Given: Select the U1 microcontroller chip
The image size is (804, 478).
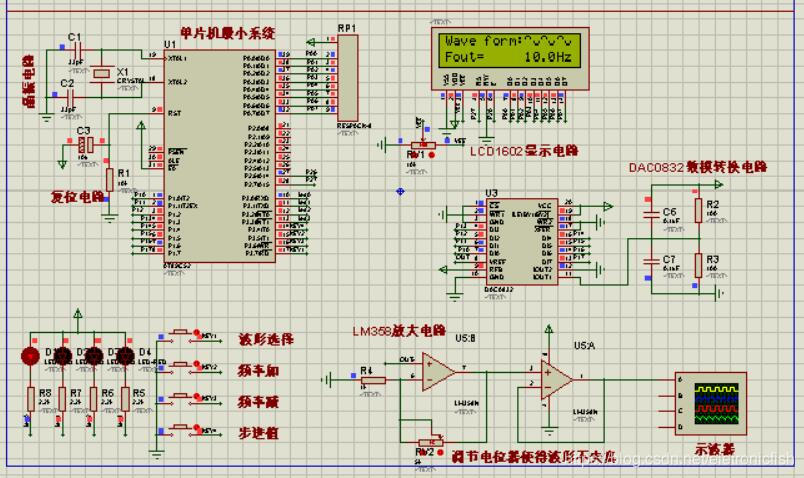Looking at the screenshot, I should [219, 156].
